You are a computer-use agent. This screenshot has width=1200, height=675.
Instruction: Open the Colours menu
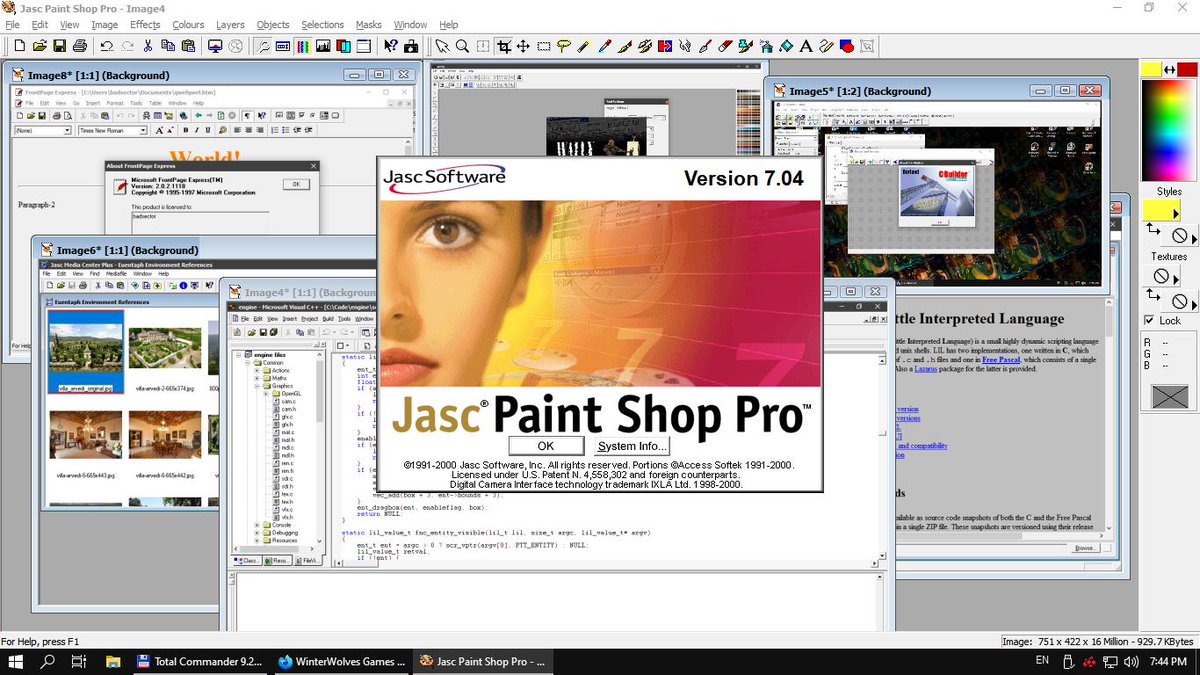point(188,24)
